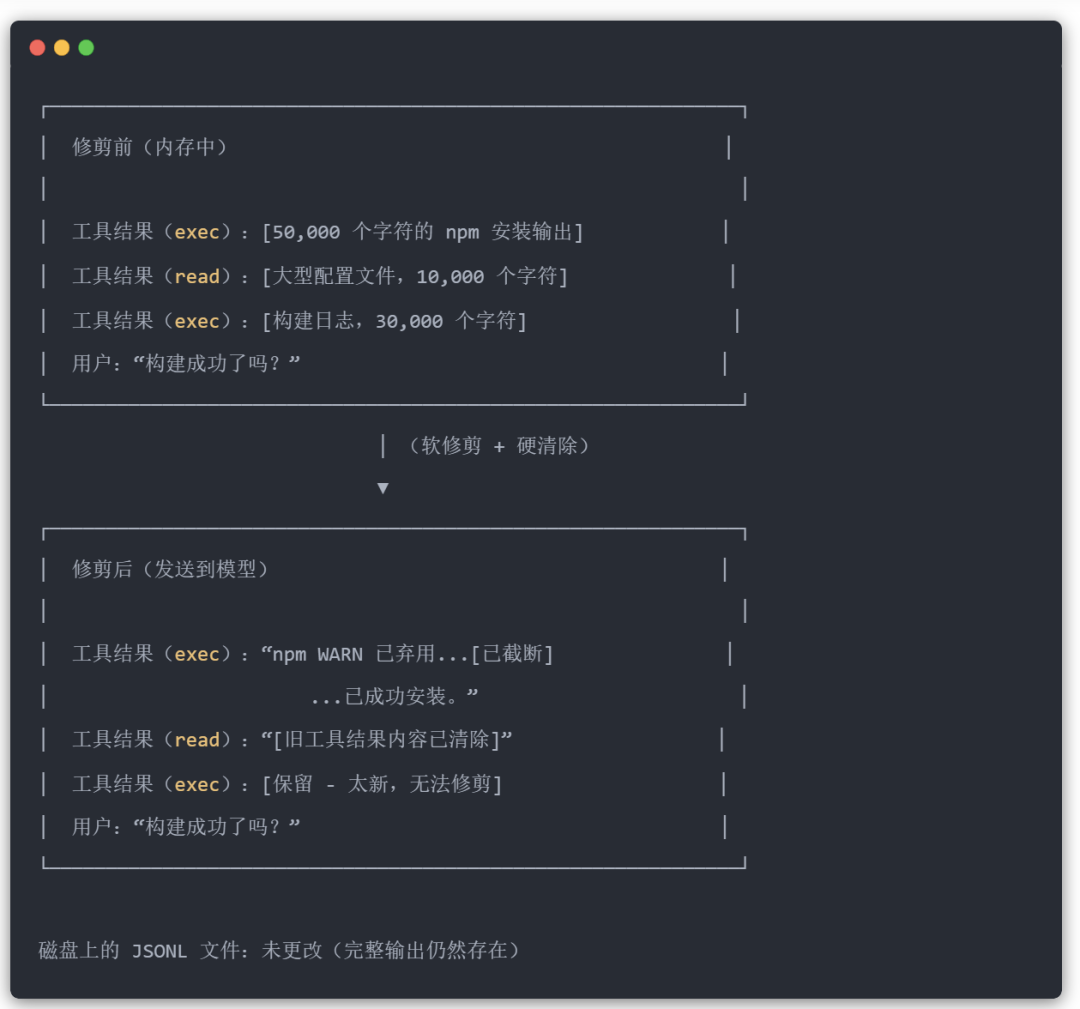Click the vertical connector bar before 软修剪
The image size is (1080, 1009).
click(x=383, y=446)
